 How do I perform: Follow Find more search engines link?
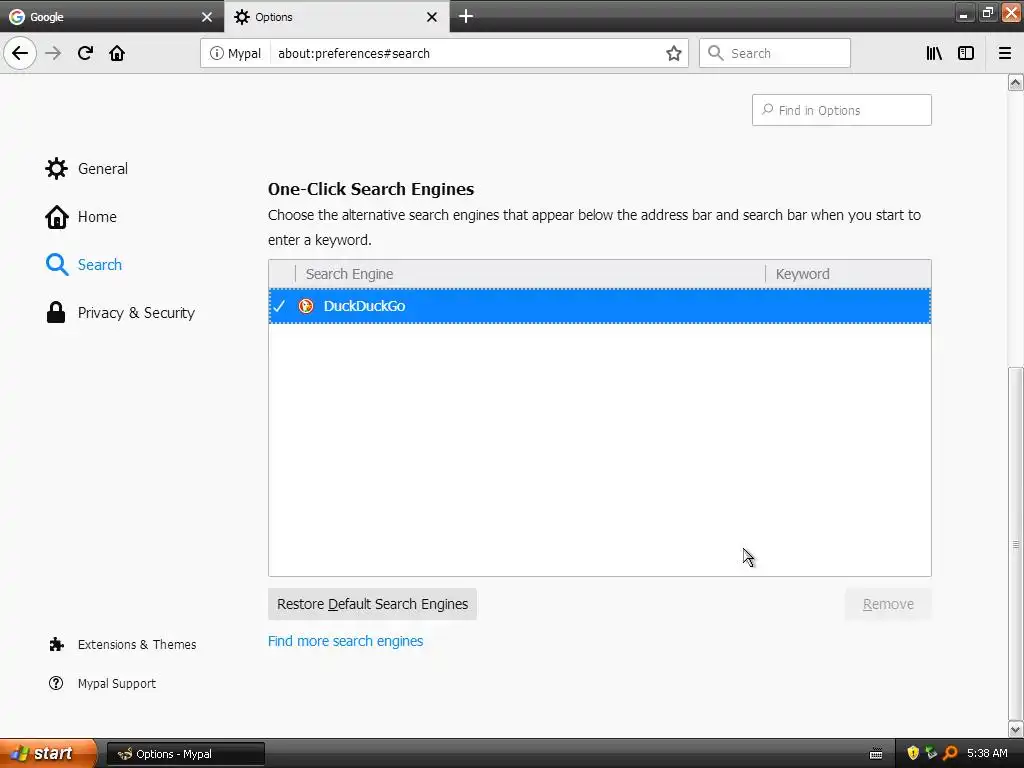click(x=345, y=641)
